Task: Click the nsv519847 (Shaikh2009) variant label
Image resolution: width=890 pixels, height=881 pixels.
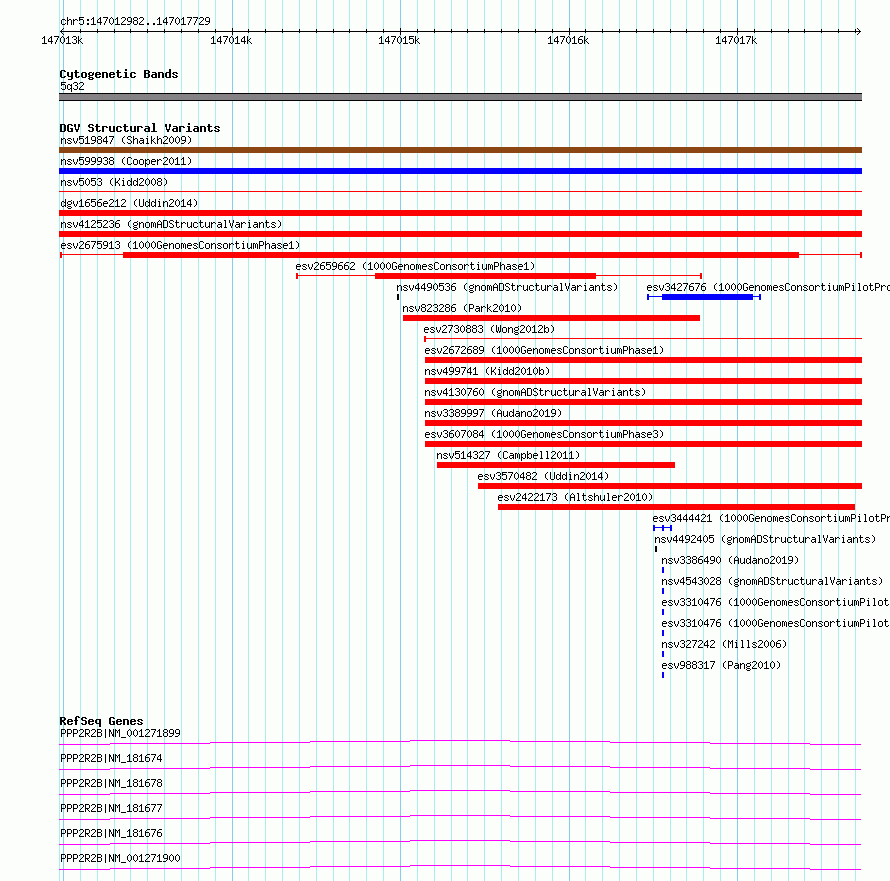Action: (126, 140)
